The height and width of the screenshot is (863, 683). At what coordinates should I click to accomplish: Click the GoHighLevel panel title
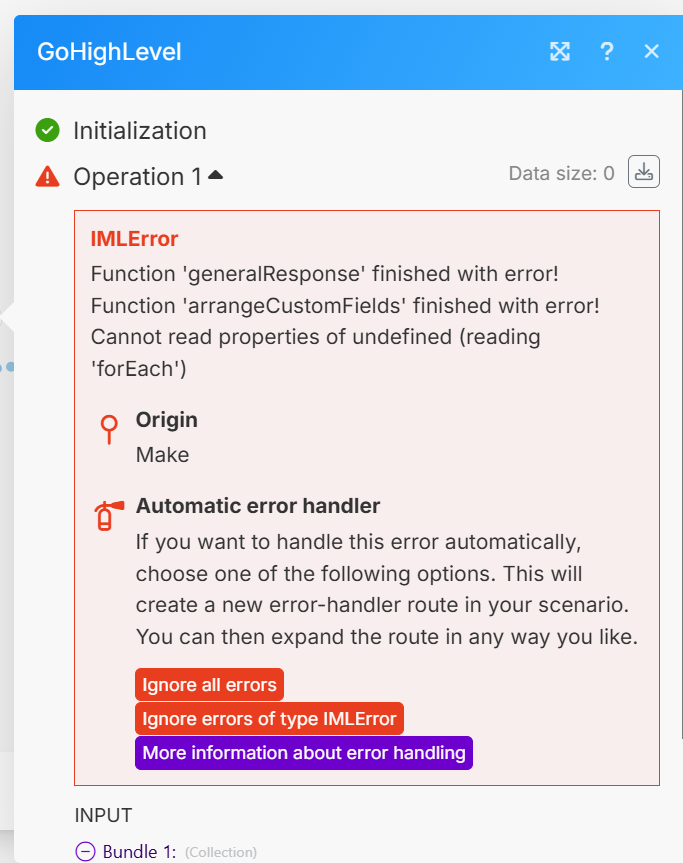point(109,52)
